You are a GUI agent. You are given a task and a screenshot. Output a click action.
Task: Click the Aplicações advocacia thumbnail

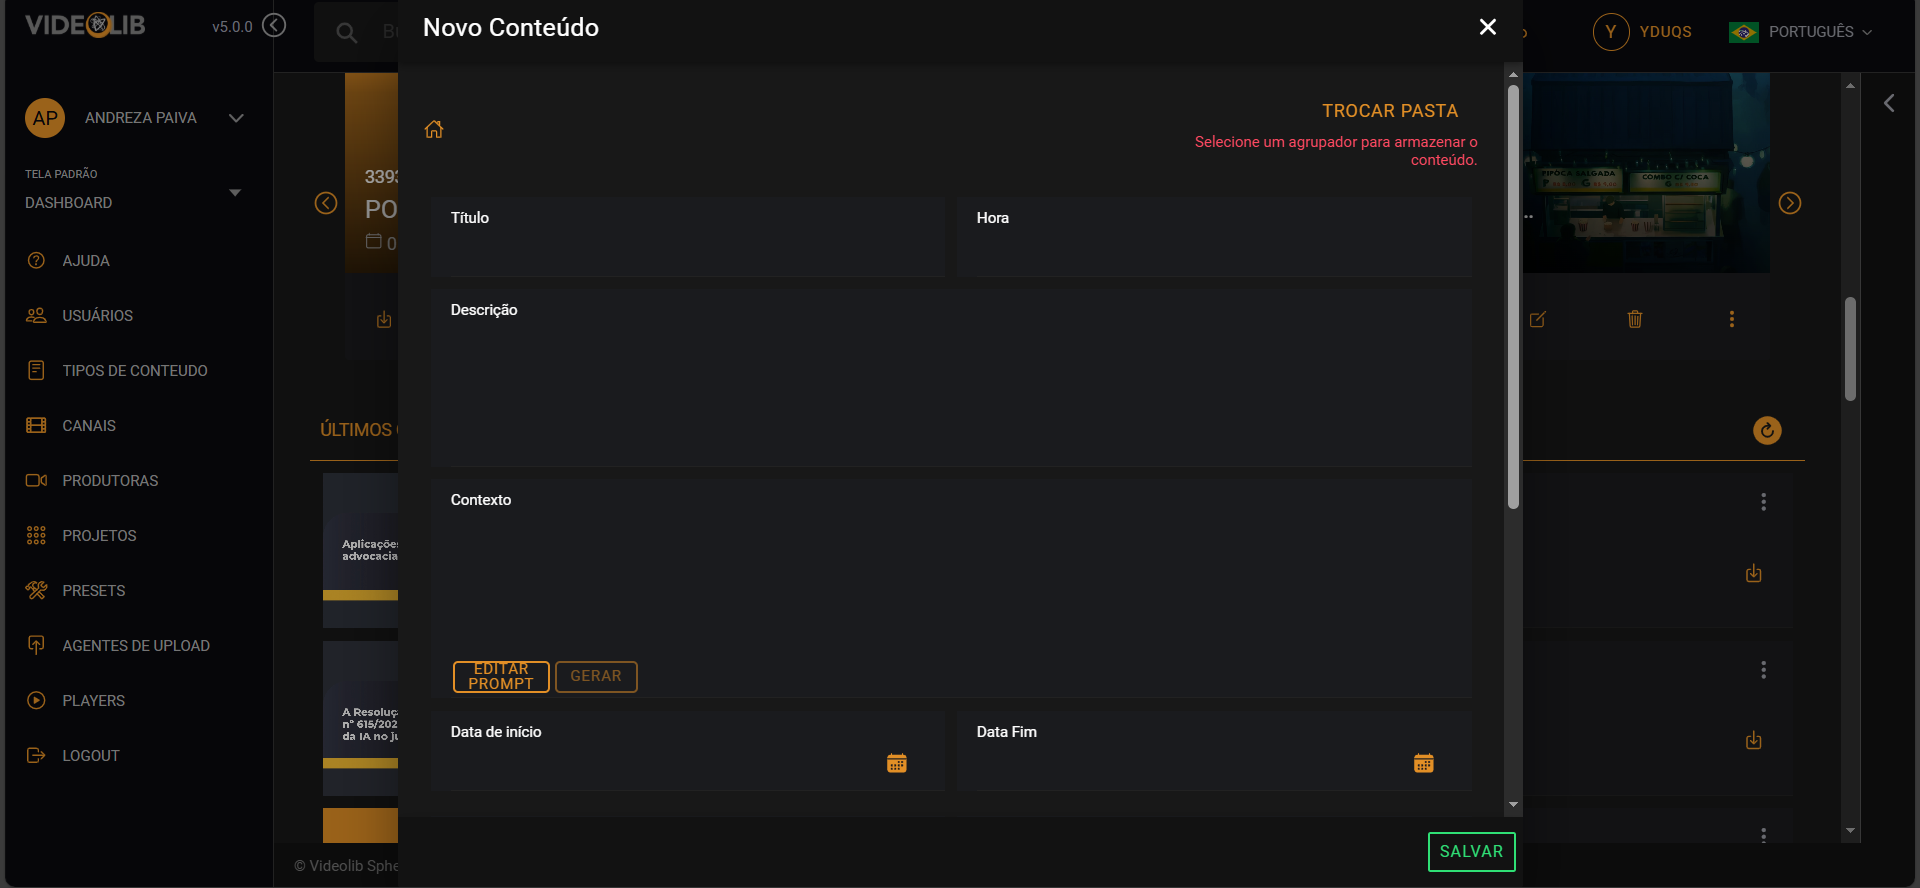[x=360, y=550]
